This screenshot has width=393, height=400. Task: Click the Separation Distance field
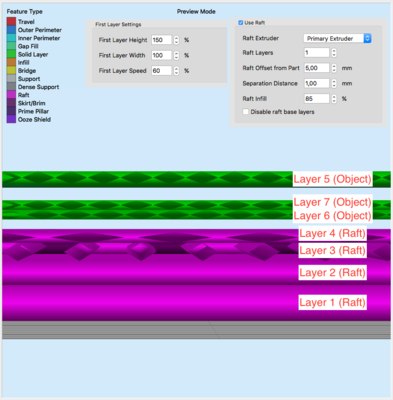(317, 83)
